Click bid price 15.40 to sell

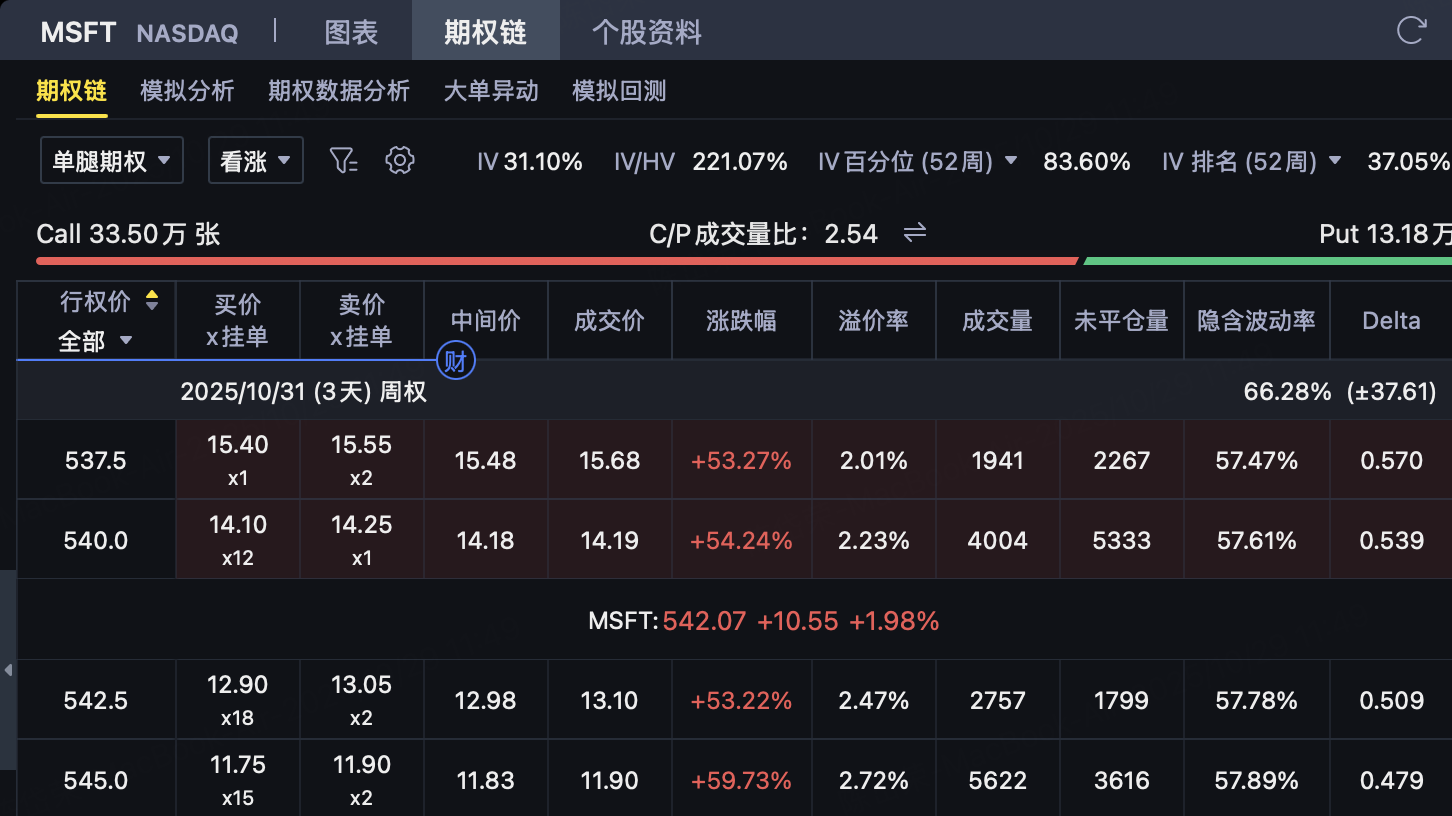point(238,445)
